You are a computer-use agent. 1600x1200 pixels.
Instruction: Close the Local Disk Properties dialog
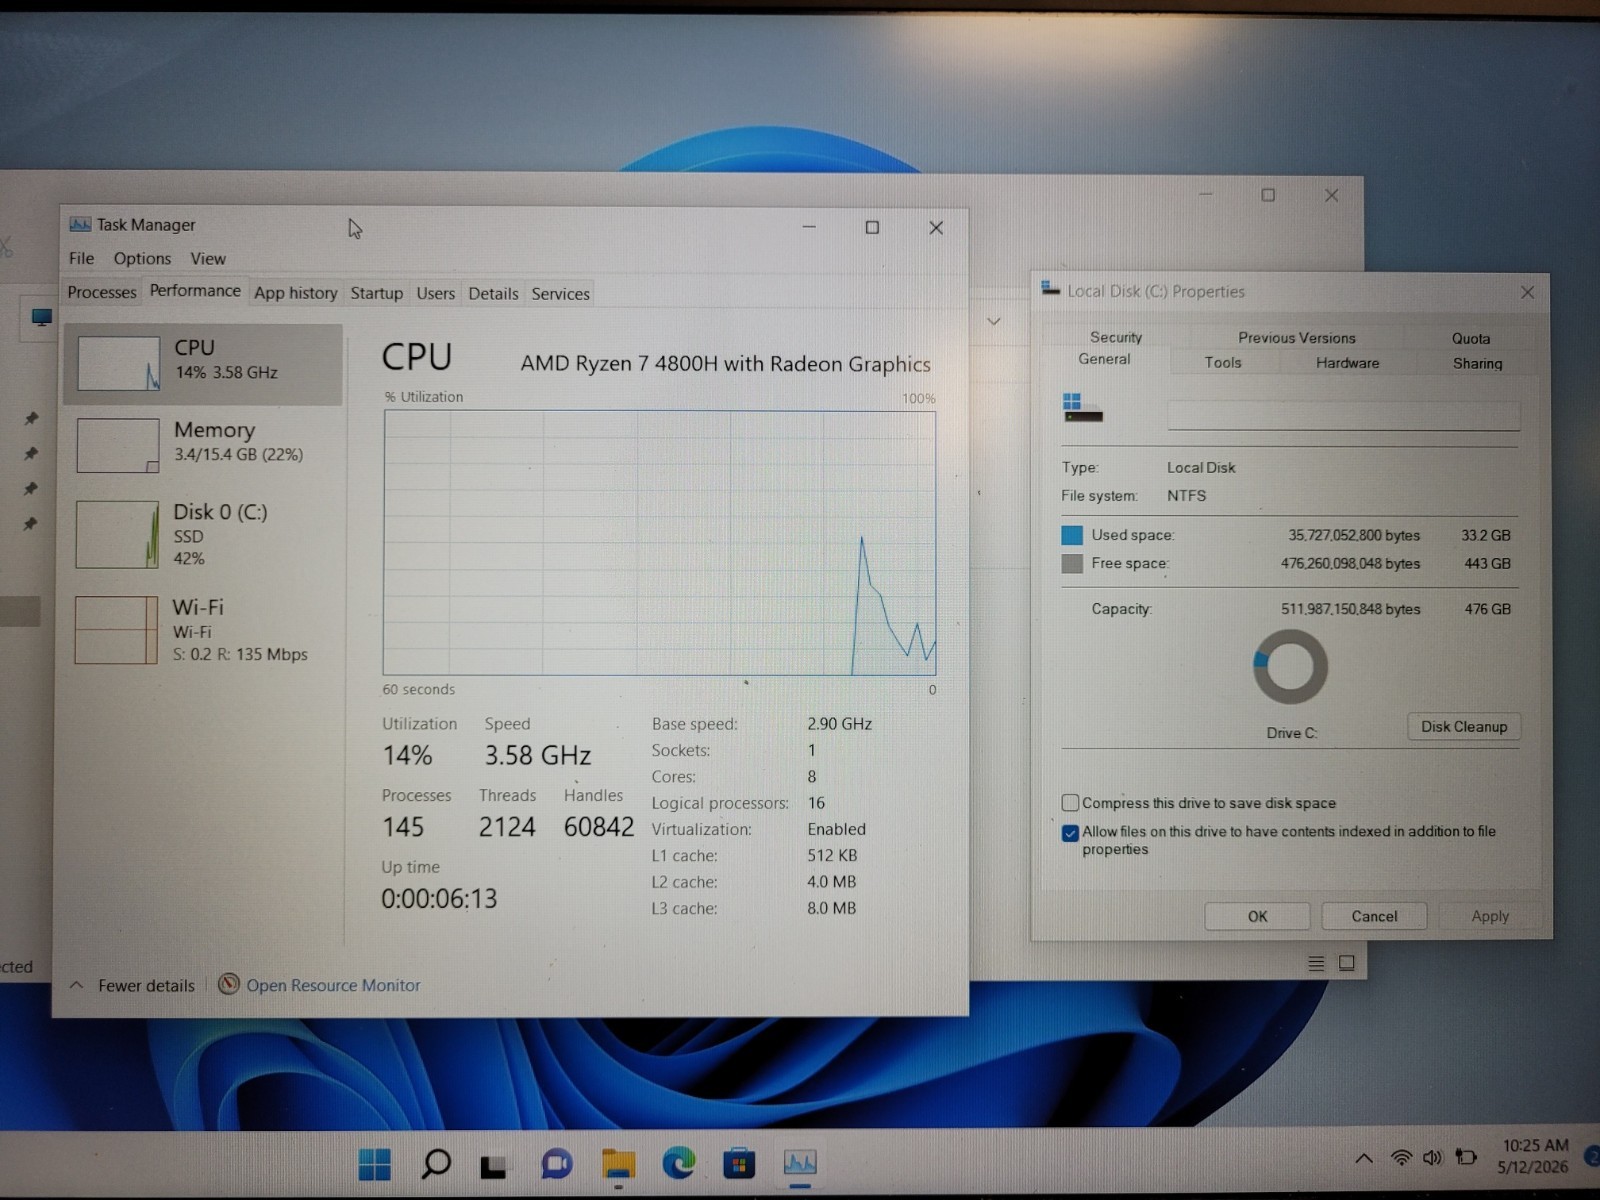[x=1527, y=292]
